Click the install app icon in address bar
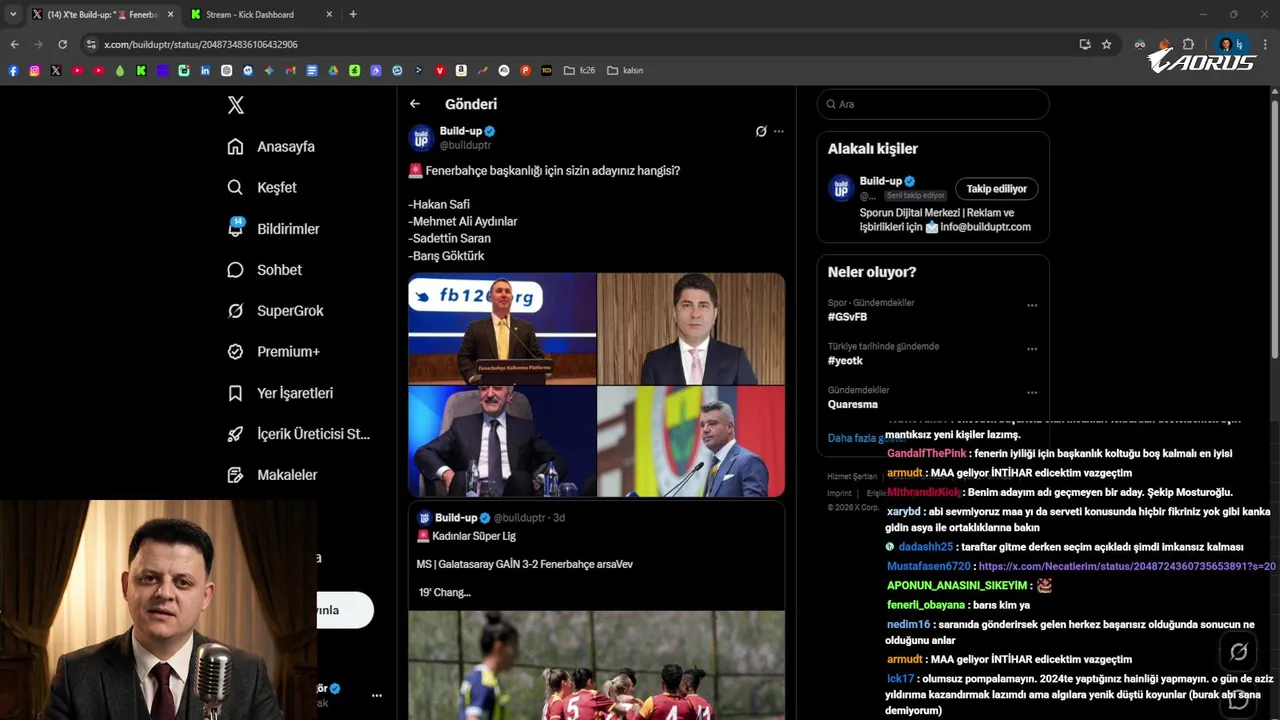Image resolution: width=1280 pixels, height=720 pixels. [x=1085, y=44]
